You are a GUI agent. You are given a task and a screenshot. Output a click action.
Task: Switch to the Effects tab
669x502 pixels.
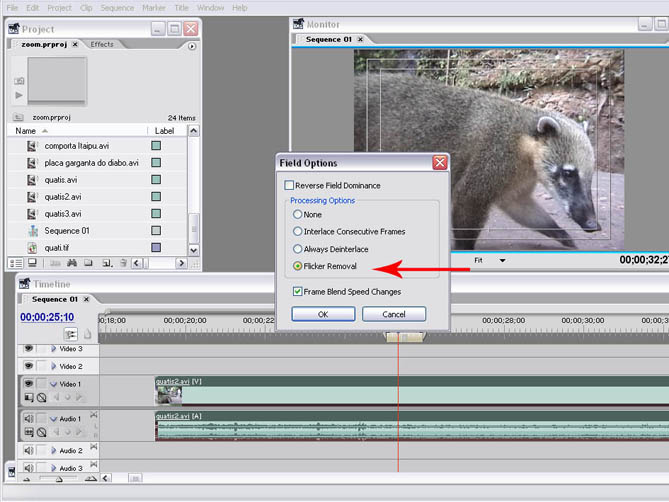tap(102, 45)
